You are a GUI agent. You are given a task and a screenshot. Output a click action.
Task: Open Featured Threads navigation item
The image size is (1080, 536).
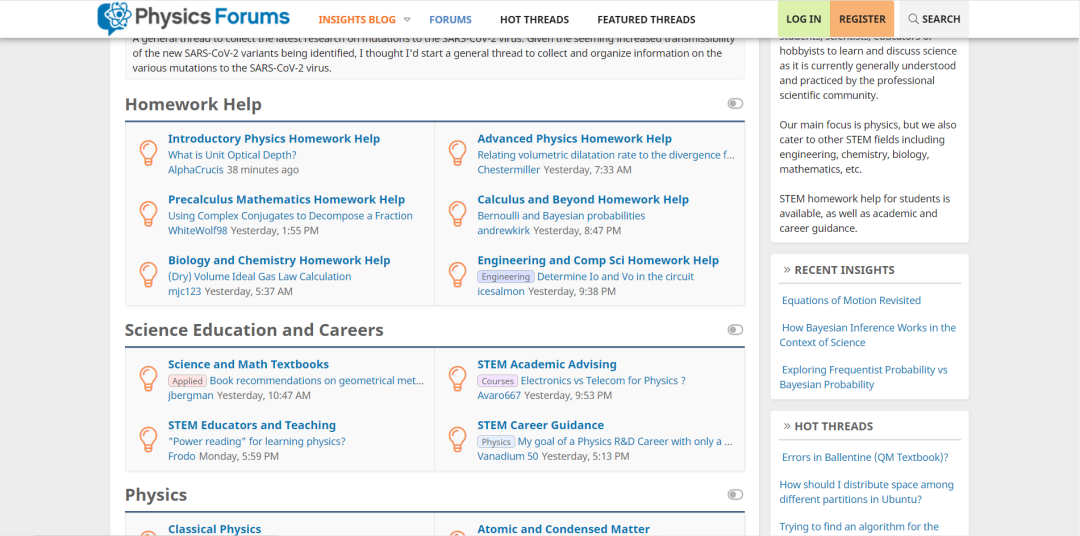[646, 19]
